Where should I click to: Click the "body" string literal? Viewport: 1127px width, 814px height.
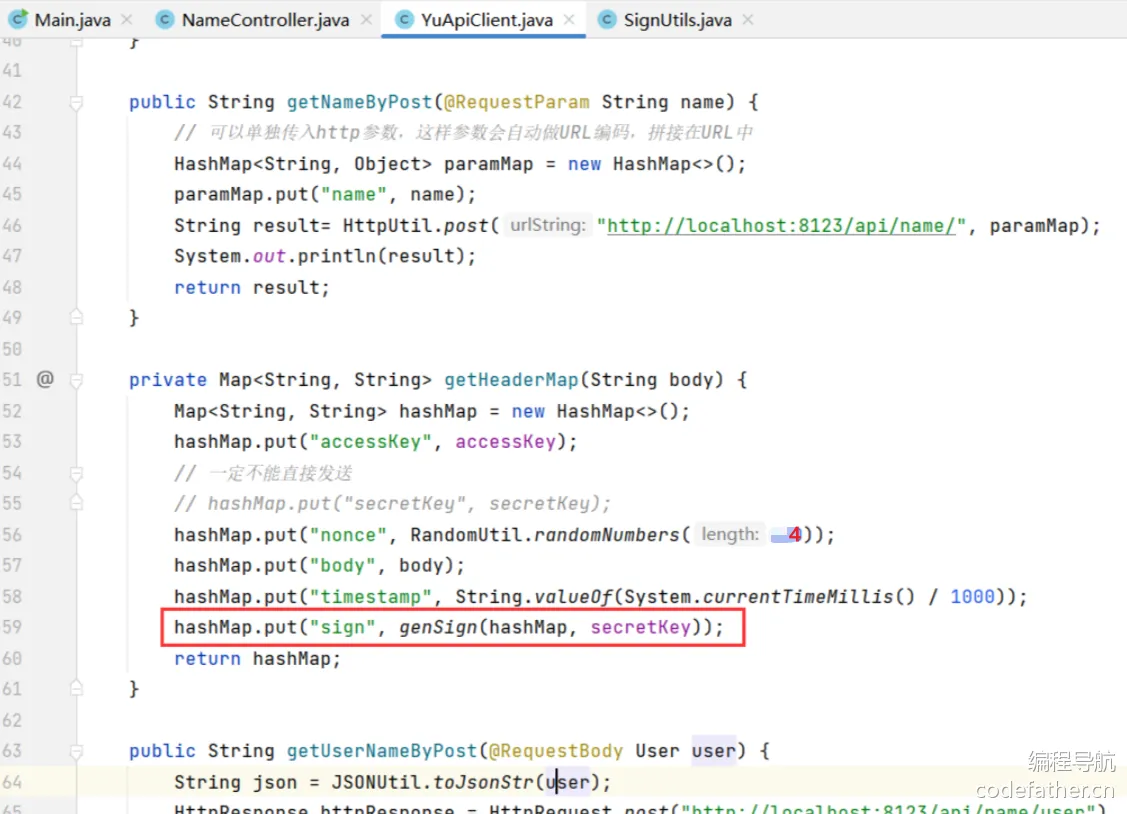343,565
